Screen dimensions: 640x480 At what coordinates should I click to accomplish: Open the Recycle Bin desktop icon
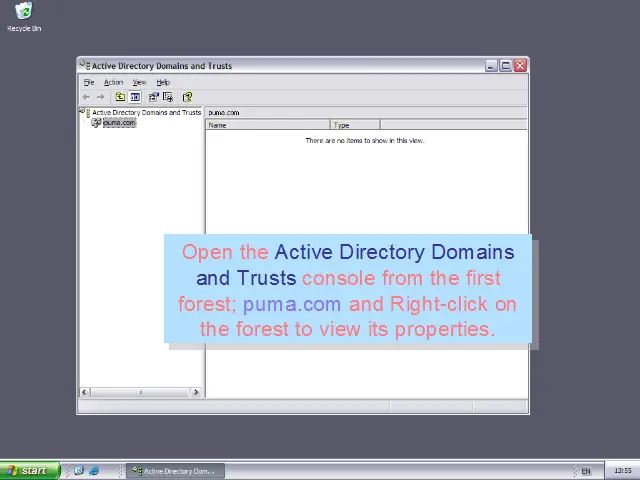(x=24, y=17)
